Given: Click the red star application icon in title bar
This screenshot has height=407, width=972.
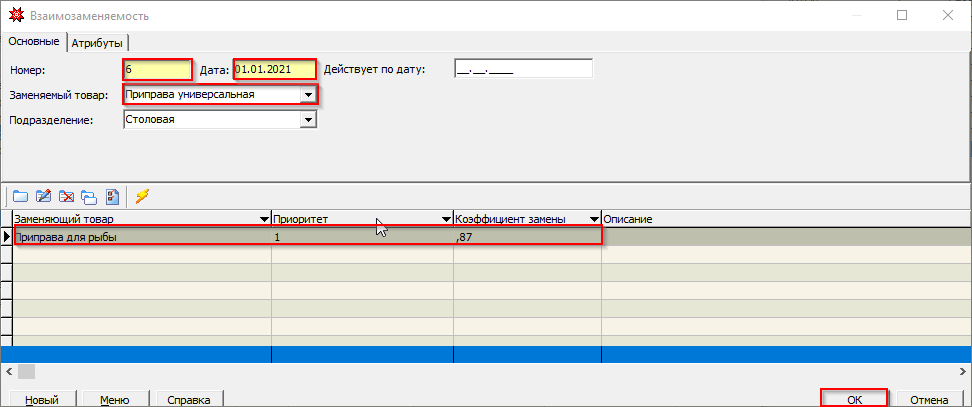Looking at the screenshot, I should 16,15.
